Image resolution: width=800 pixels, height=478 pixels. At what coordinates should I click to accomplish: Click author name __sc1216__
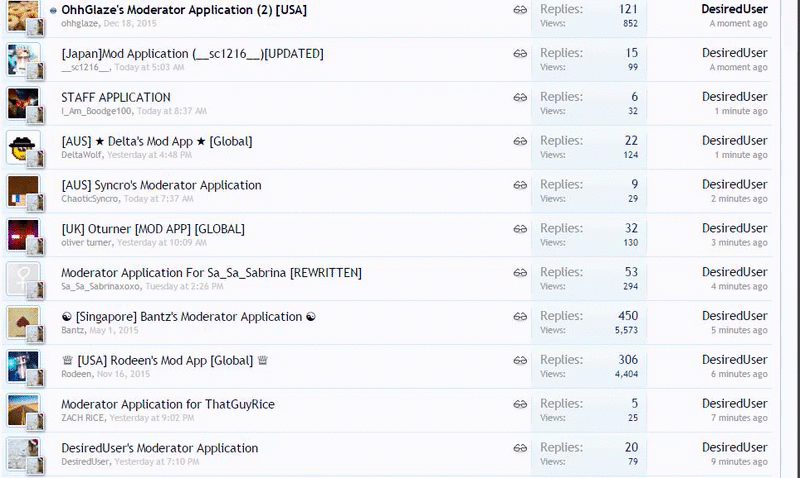click(85, 67)
